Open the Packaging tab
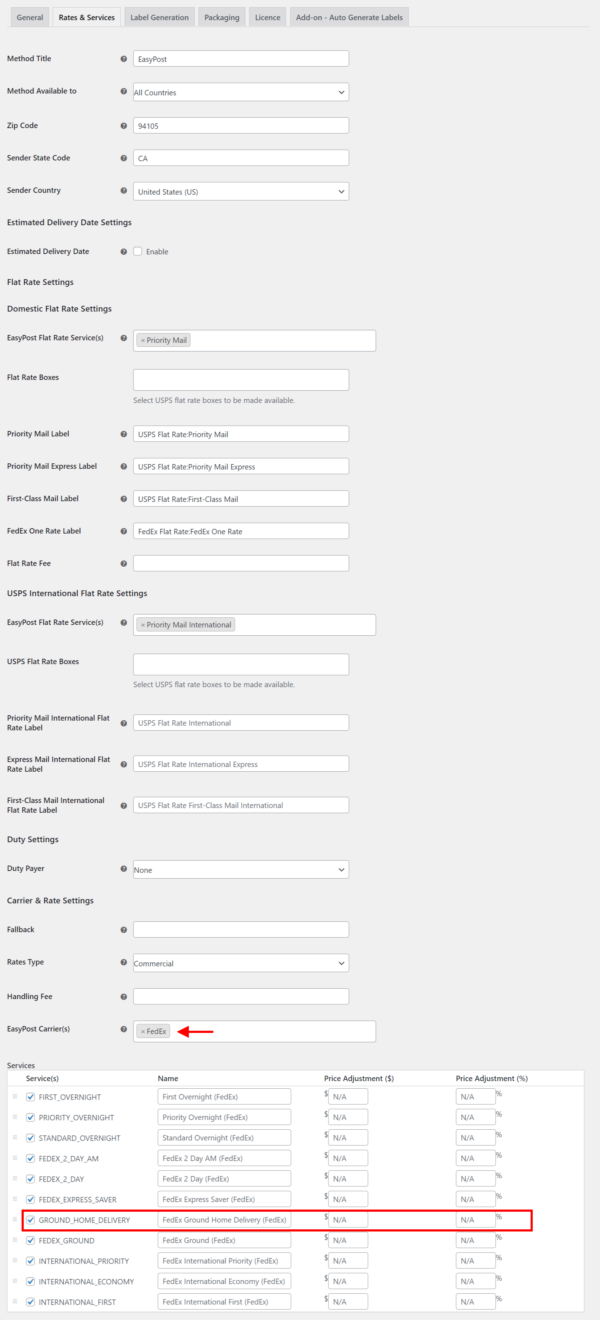The height and width of the screenshot is (1320, 600). click(x=221, y=17)
